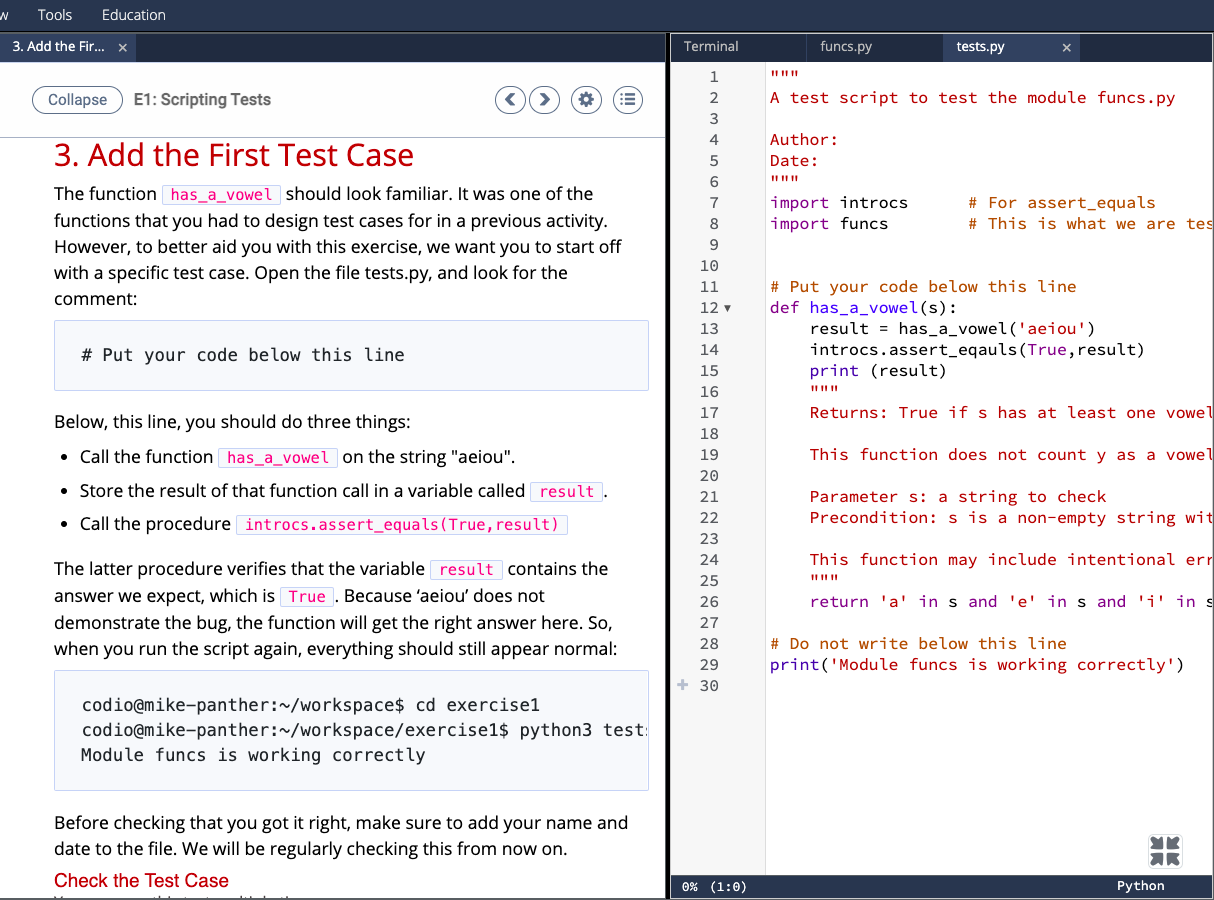Switch to the Terminal tab
The width and height of the screenshot is (1214, 900).
tap(709, 46)
